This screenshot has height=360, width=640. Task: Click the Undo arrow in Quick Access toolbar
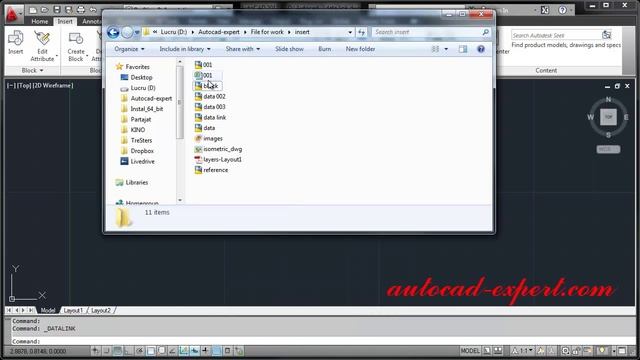coord(93,9)
